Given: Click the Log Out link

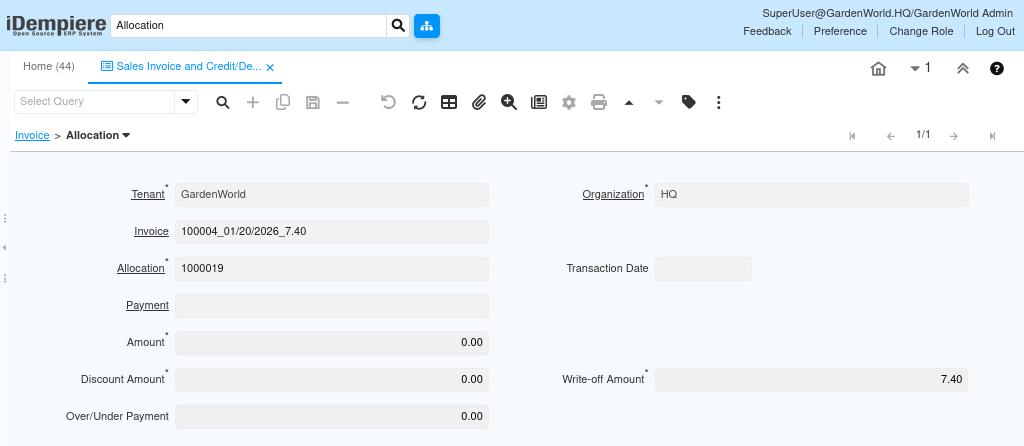Looking at the screenshot, I should tap(995, 31).
